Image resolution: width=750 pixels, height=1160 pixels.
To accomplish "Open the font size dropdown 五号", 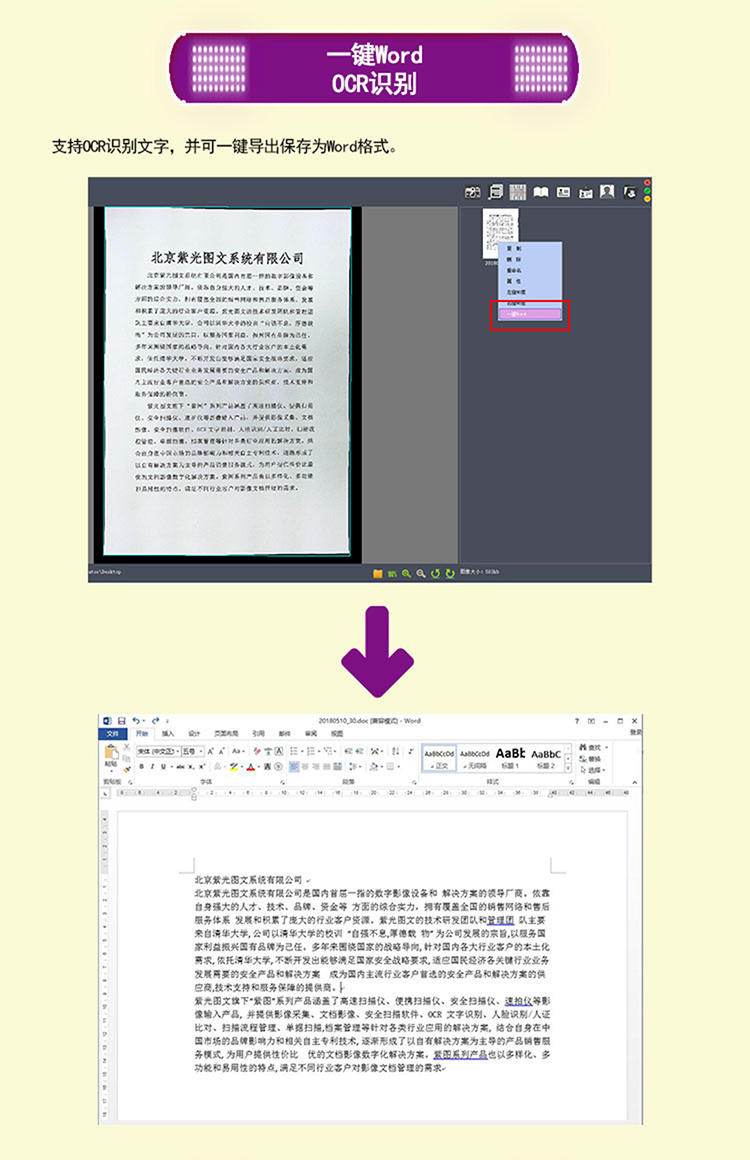I will coord(192,752).
